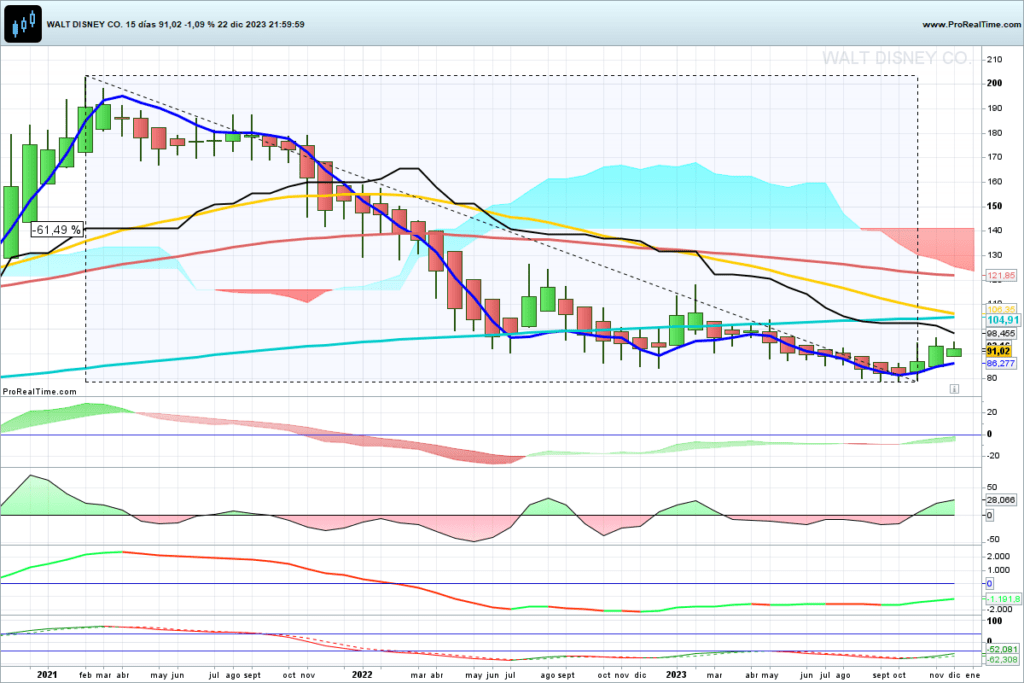Click the 2021 year label on time axis
The image size is (1024, 683).
coord(47,675)
